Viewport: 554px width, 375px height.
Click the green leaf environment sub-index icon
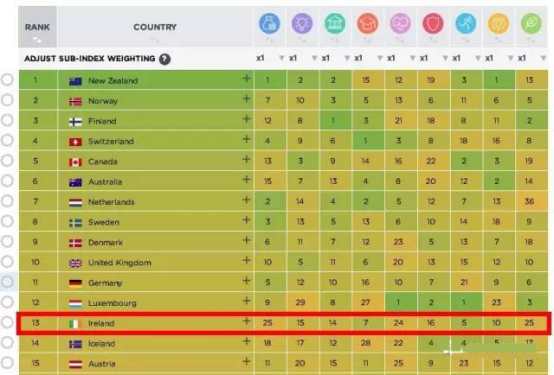click(x=531, y=24)
